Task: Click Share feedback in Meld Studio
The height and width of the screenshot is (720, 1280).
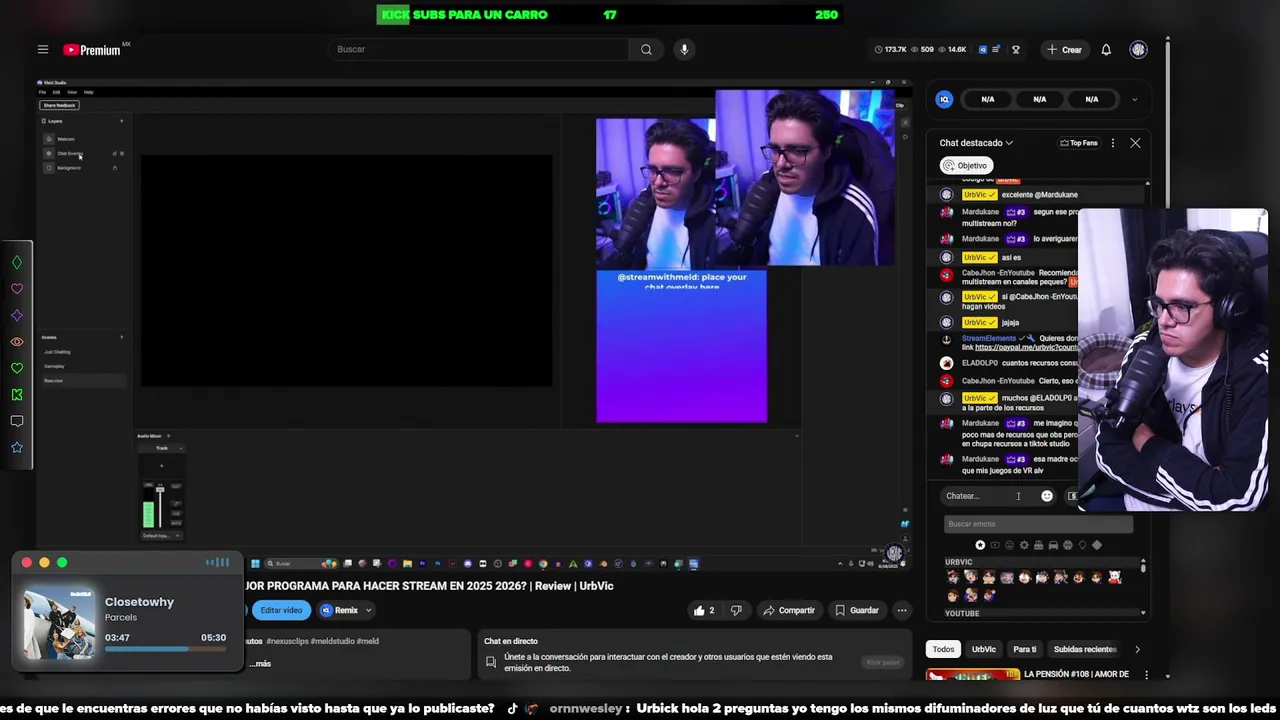Action: coord(58,105)
